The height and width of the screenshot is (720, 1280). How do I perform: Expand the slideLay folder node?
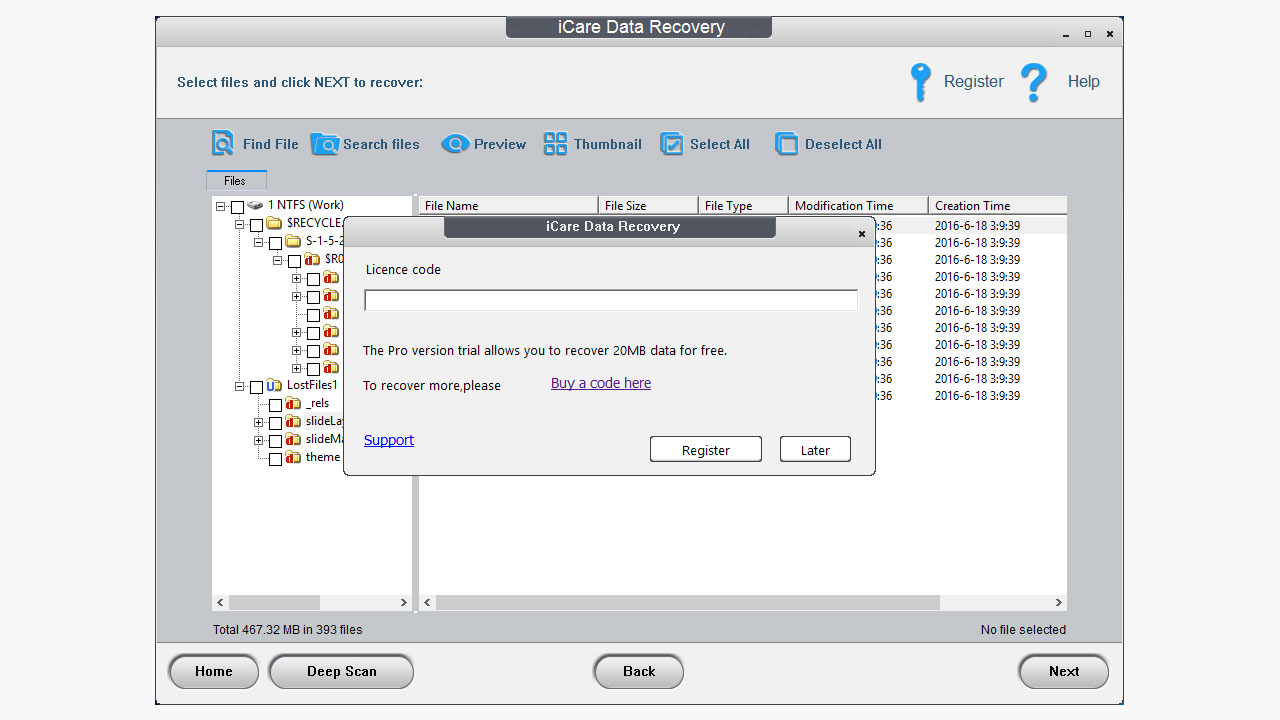click(259, 422)
